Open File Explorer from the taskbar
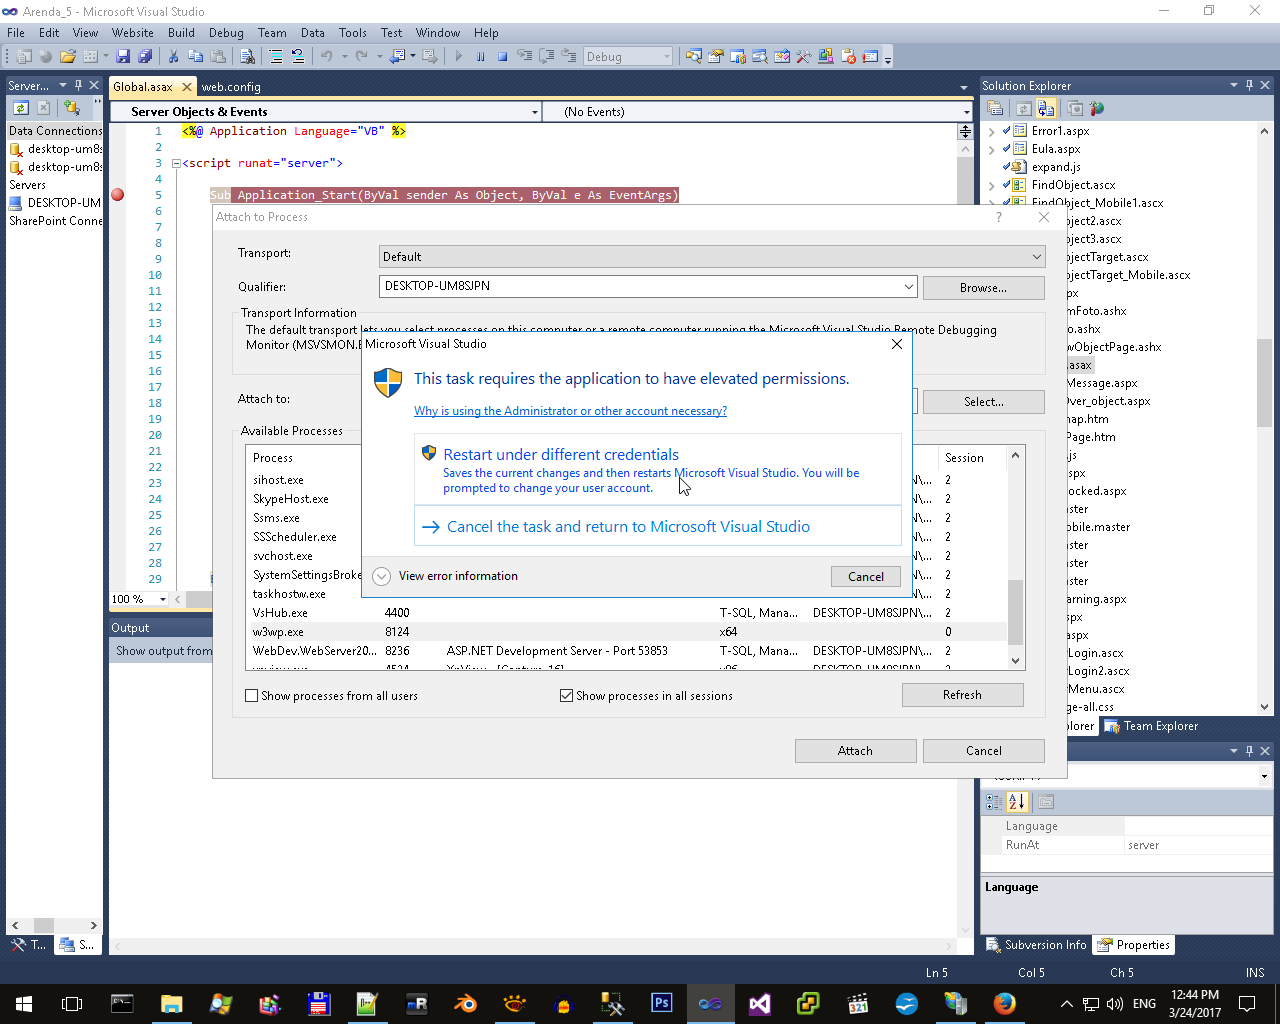 click(x=171, y=1003)
